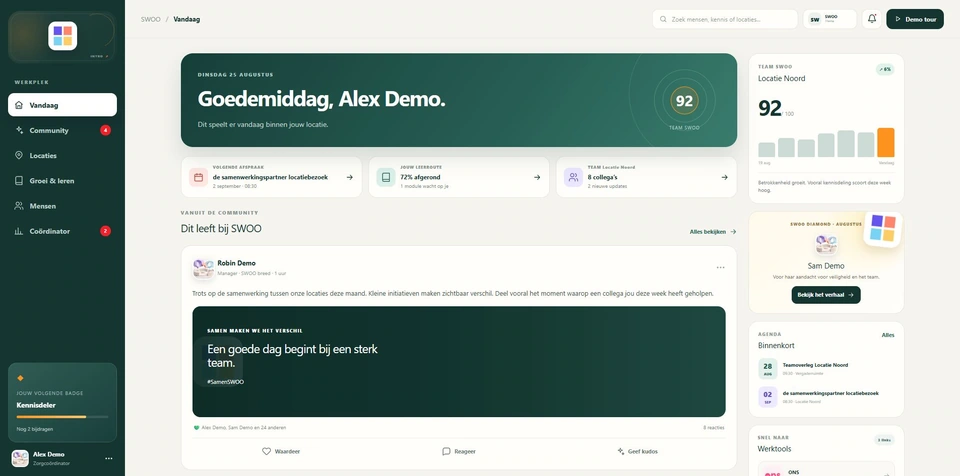Click the 28 AUG date badge
Image resolution: width=960 pixels, height=476 pixels.
click(x=768, y=369)
